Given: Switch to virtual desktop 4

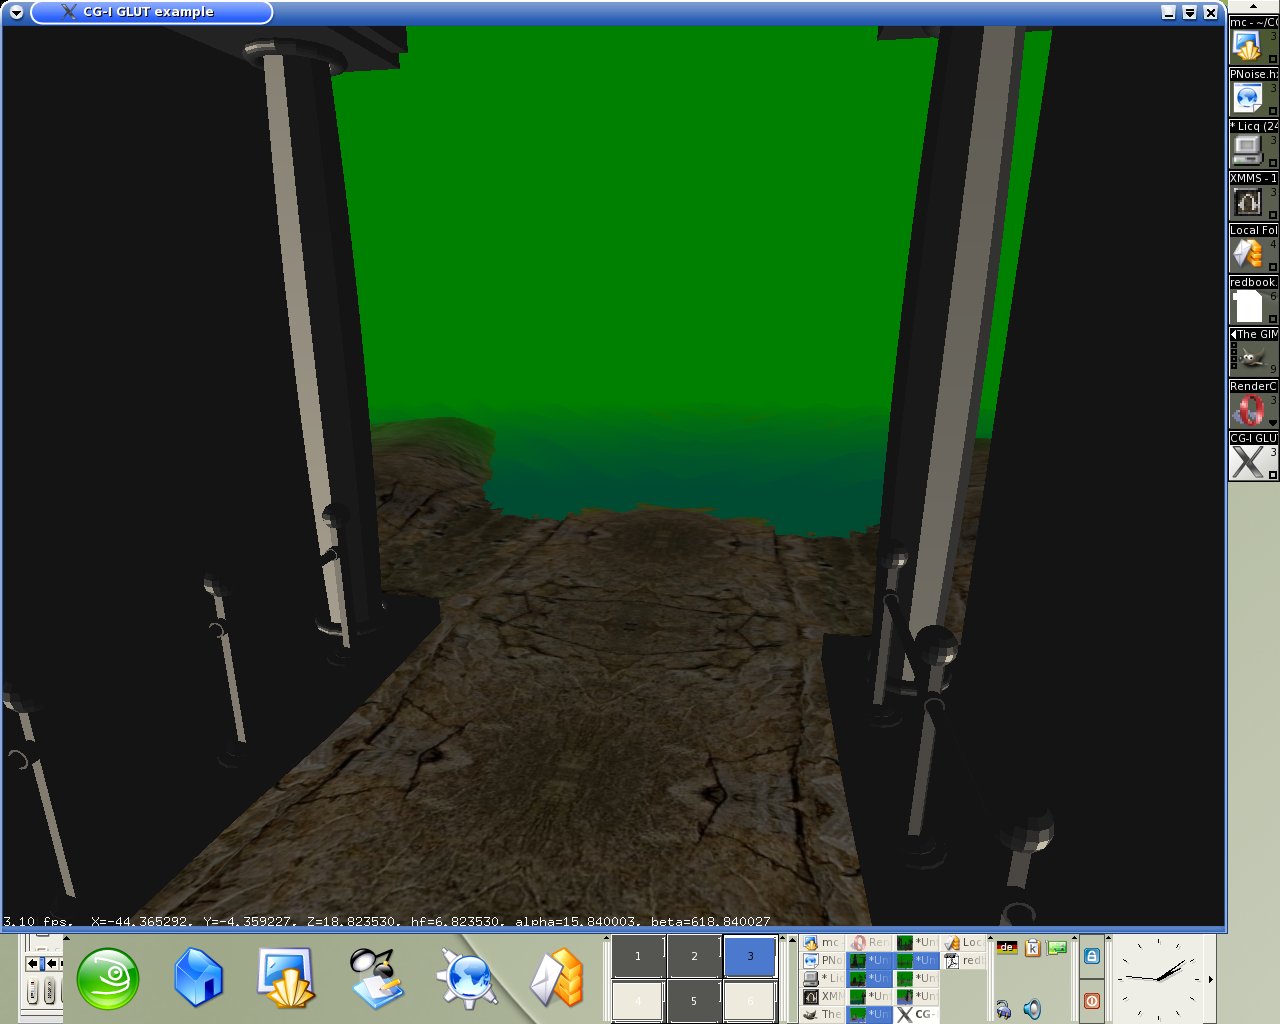Looking at the screenshot, I should pos(638,1001).
